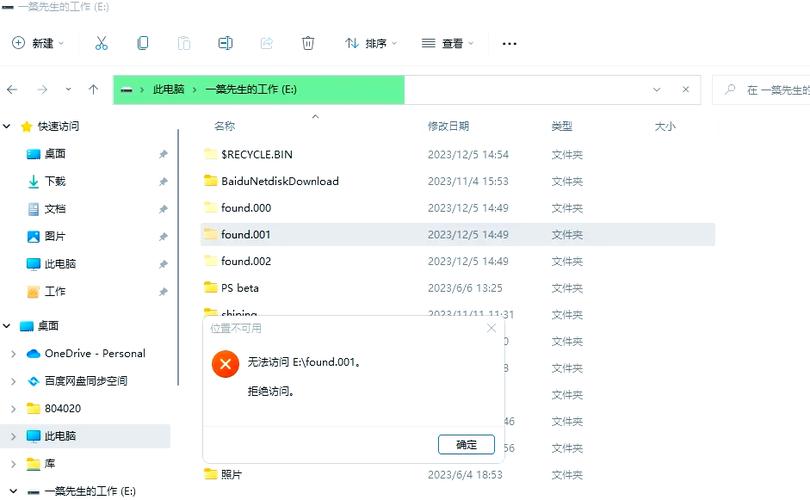This screenshot has height=500, width=810.
Task: Select 文档 in quick access
Action: point(55,209)
